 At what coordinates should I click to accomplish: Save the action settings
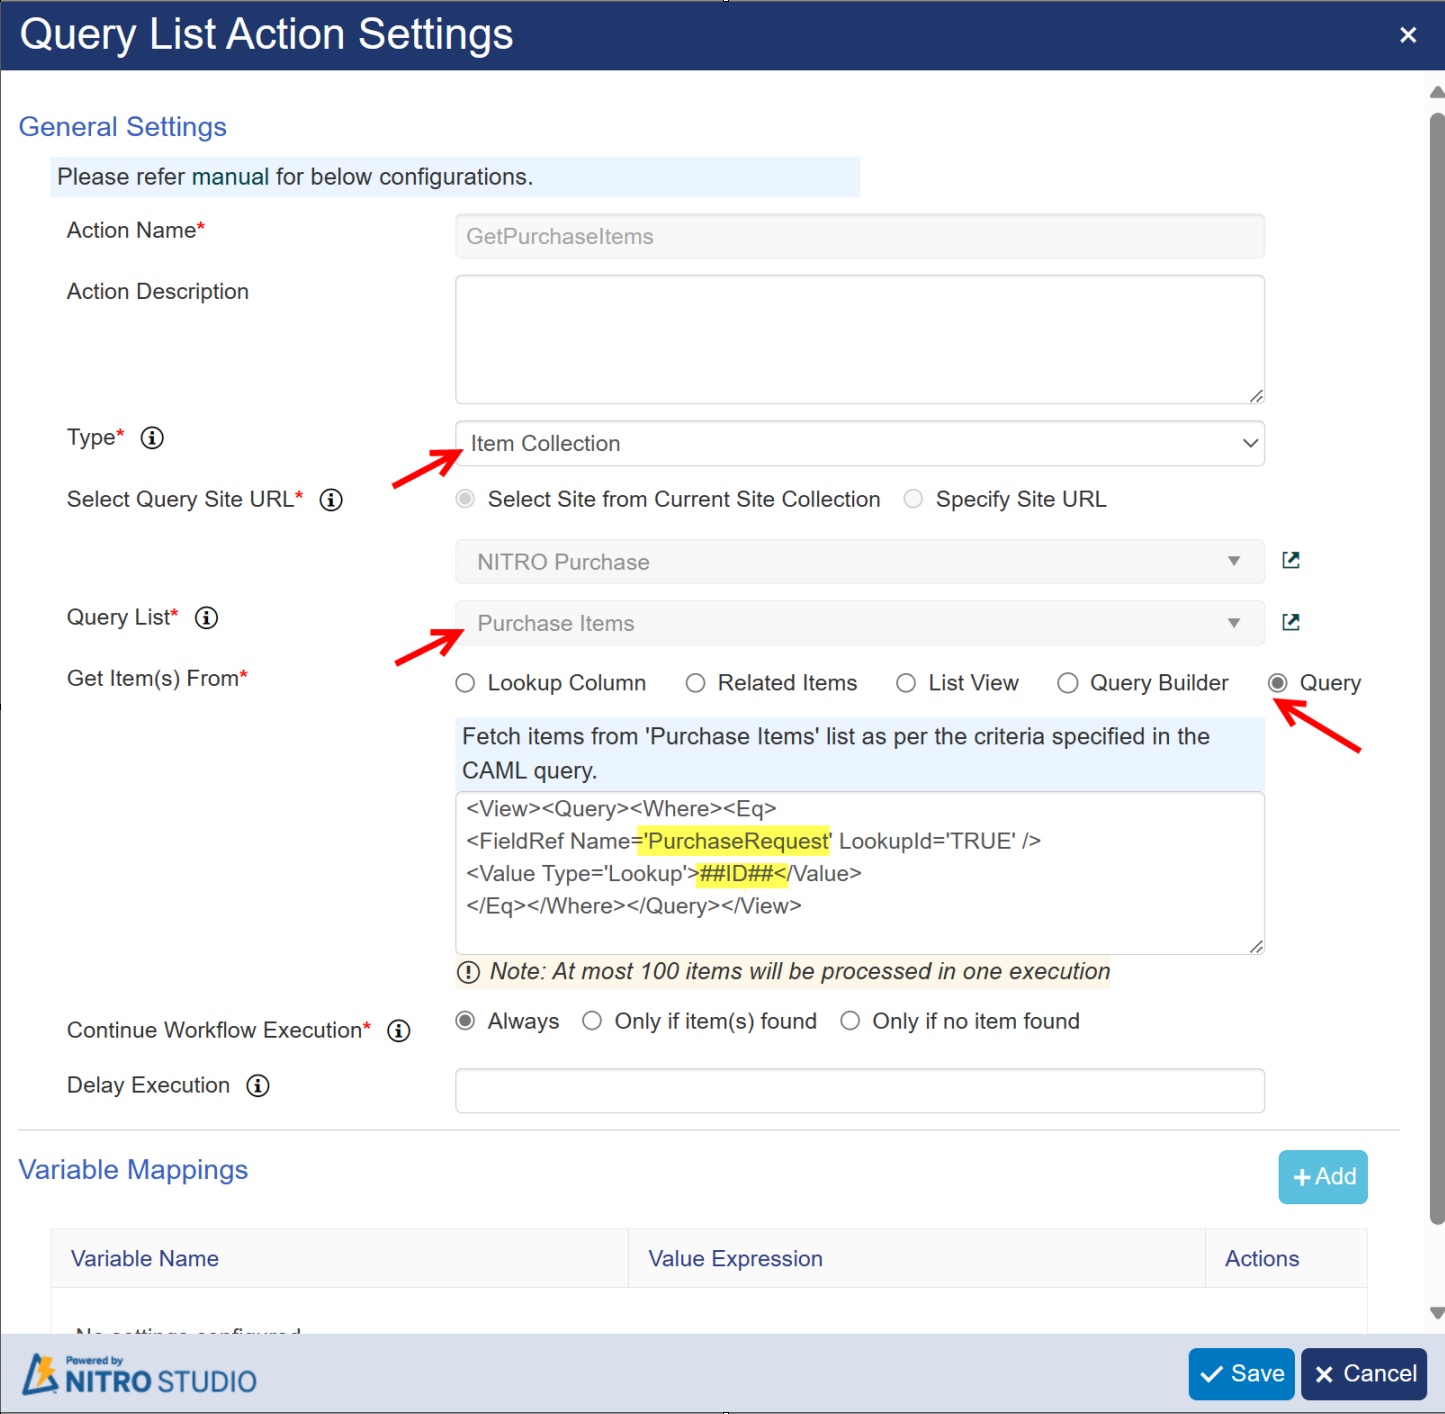1242,1374
